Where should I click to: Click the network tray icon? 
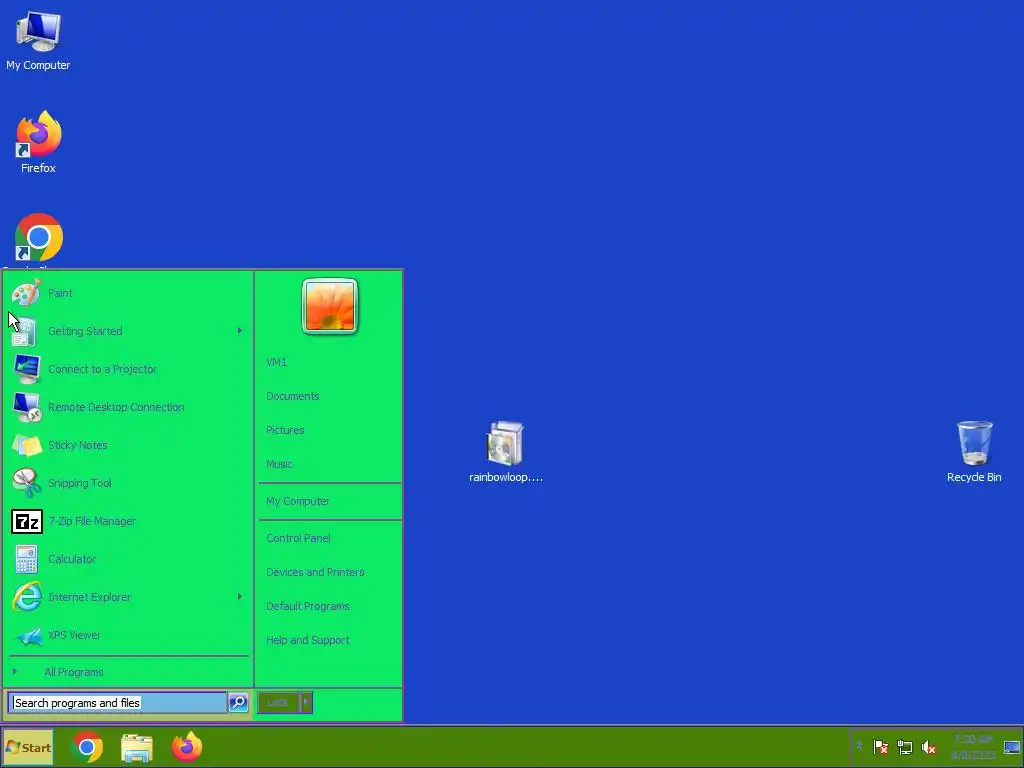[x=904, y=747]
